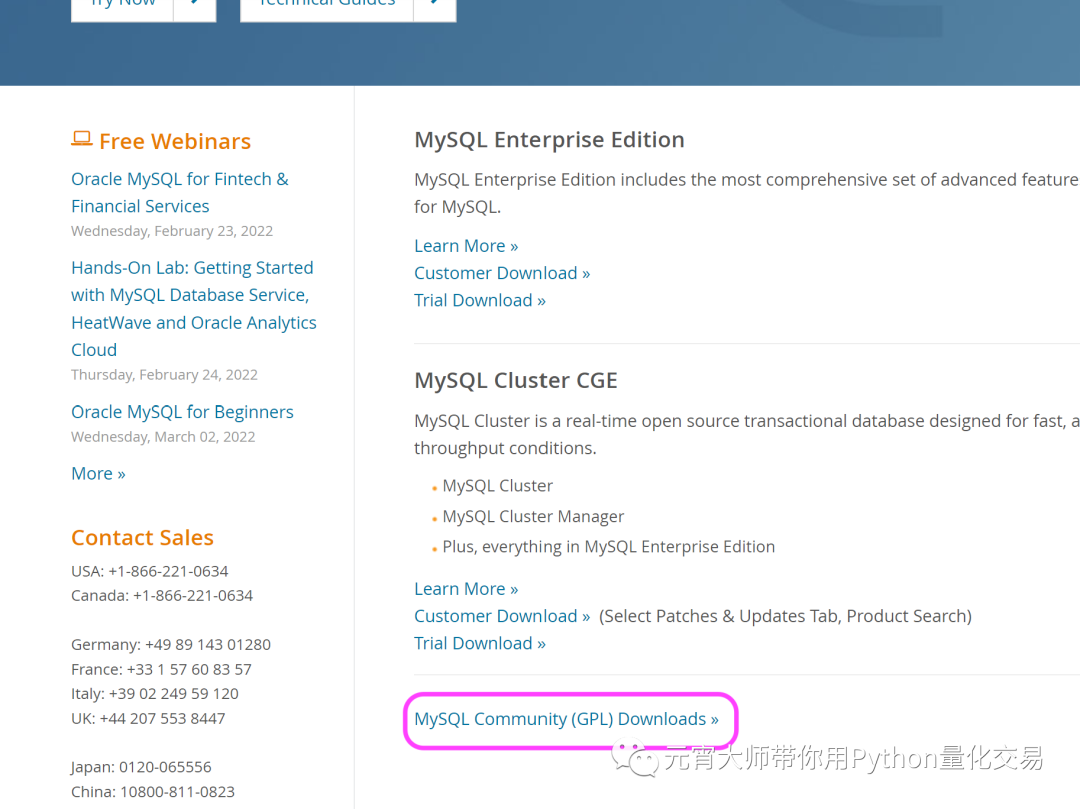This screenshot has width=1080, height=809.
Task: Click the UK: +44 207 553 8447 line
Action: pyautogui.click(x=148, y=719)
